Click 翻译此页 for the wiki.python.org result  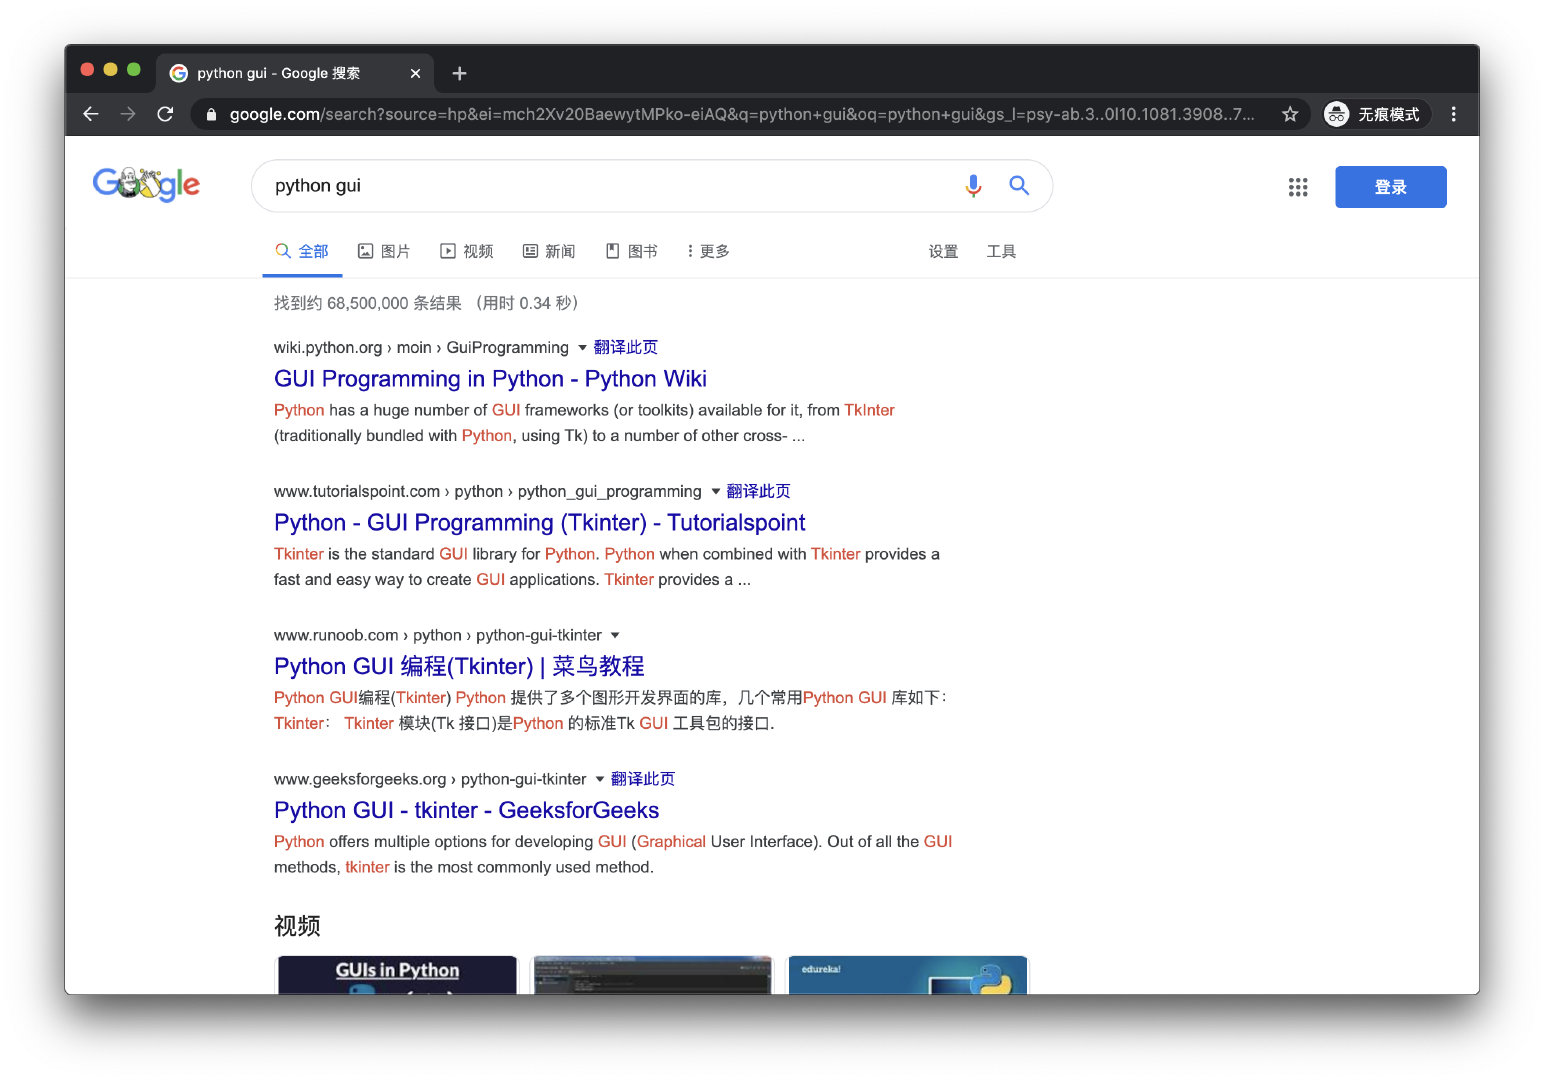tap(625, 347)
